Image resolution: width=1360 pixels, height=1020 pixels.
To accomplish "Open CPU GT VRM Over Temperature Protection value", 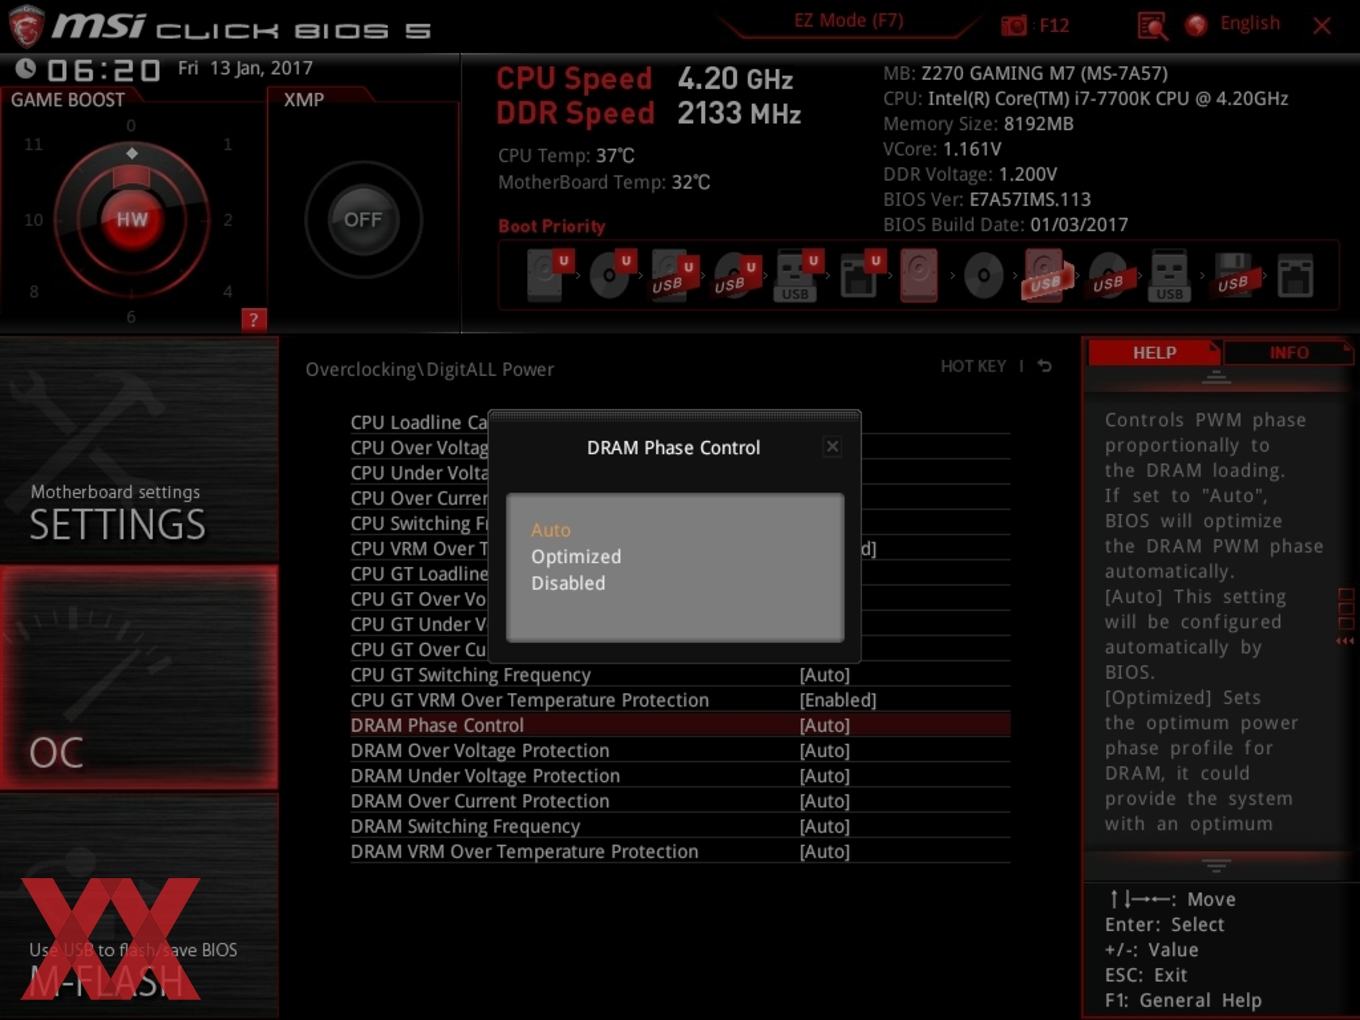I will click(x=838, y=700).
